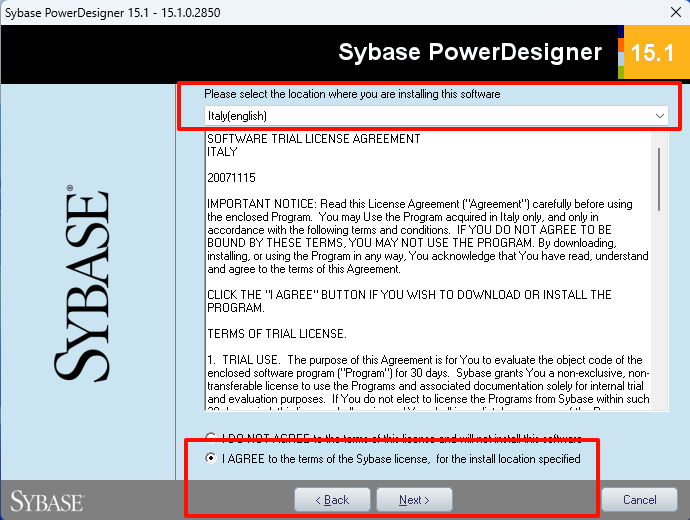Click the Sybase logo in the bottom-left footer
This screenshot has width=690, height=520.
pyautogui.click(x=47, y=501)
